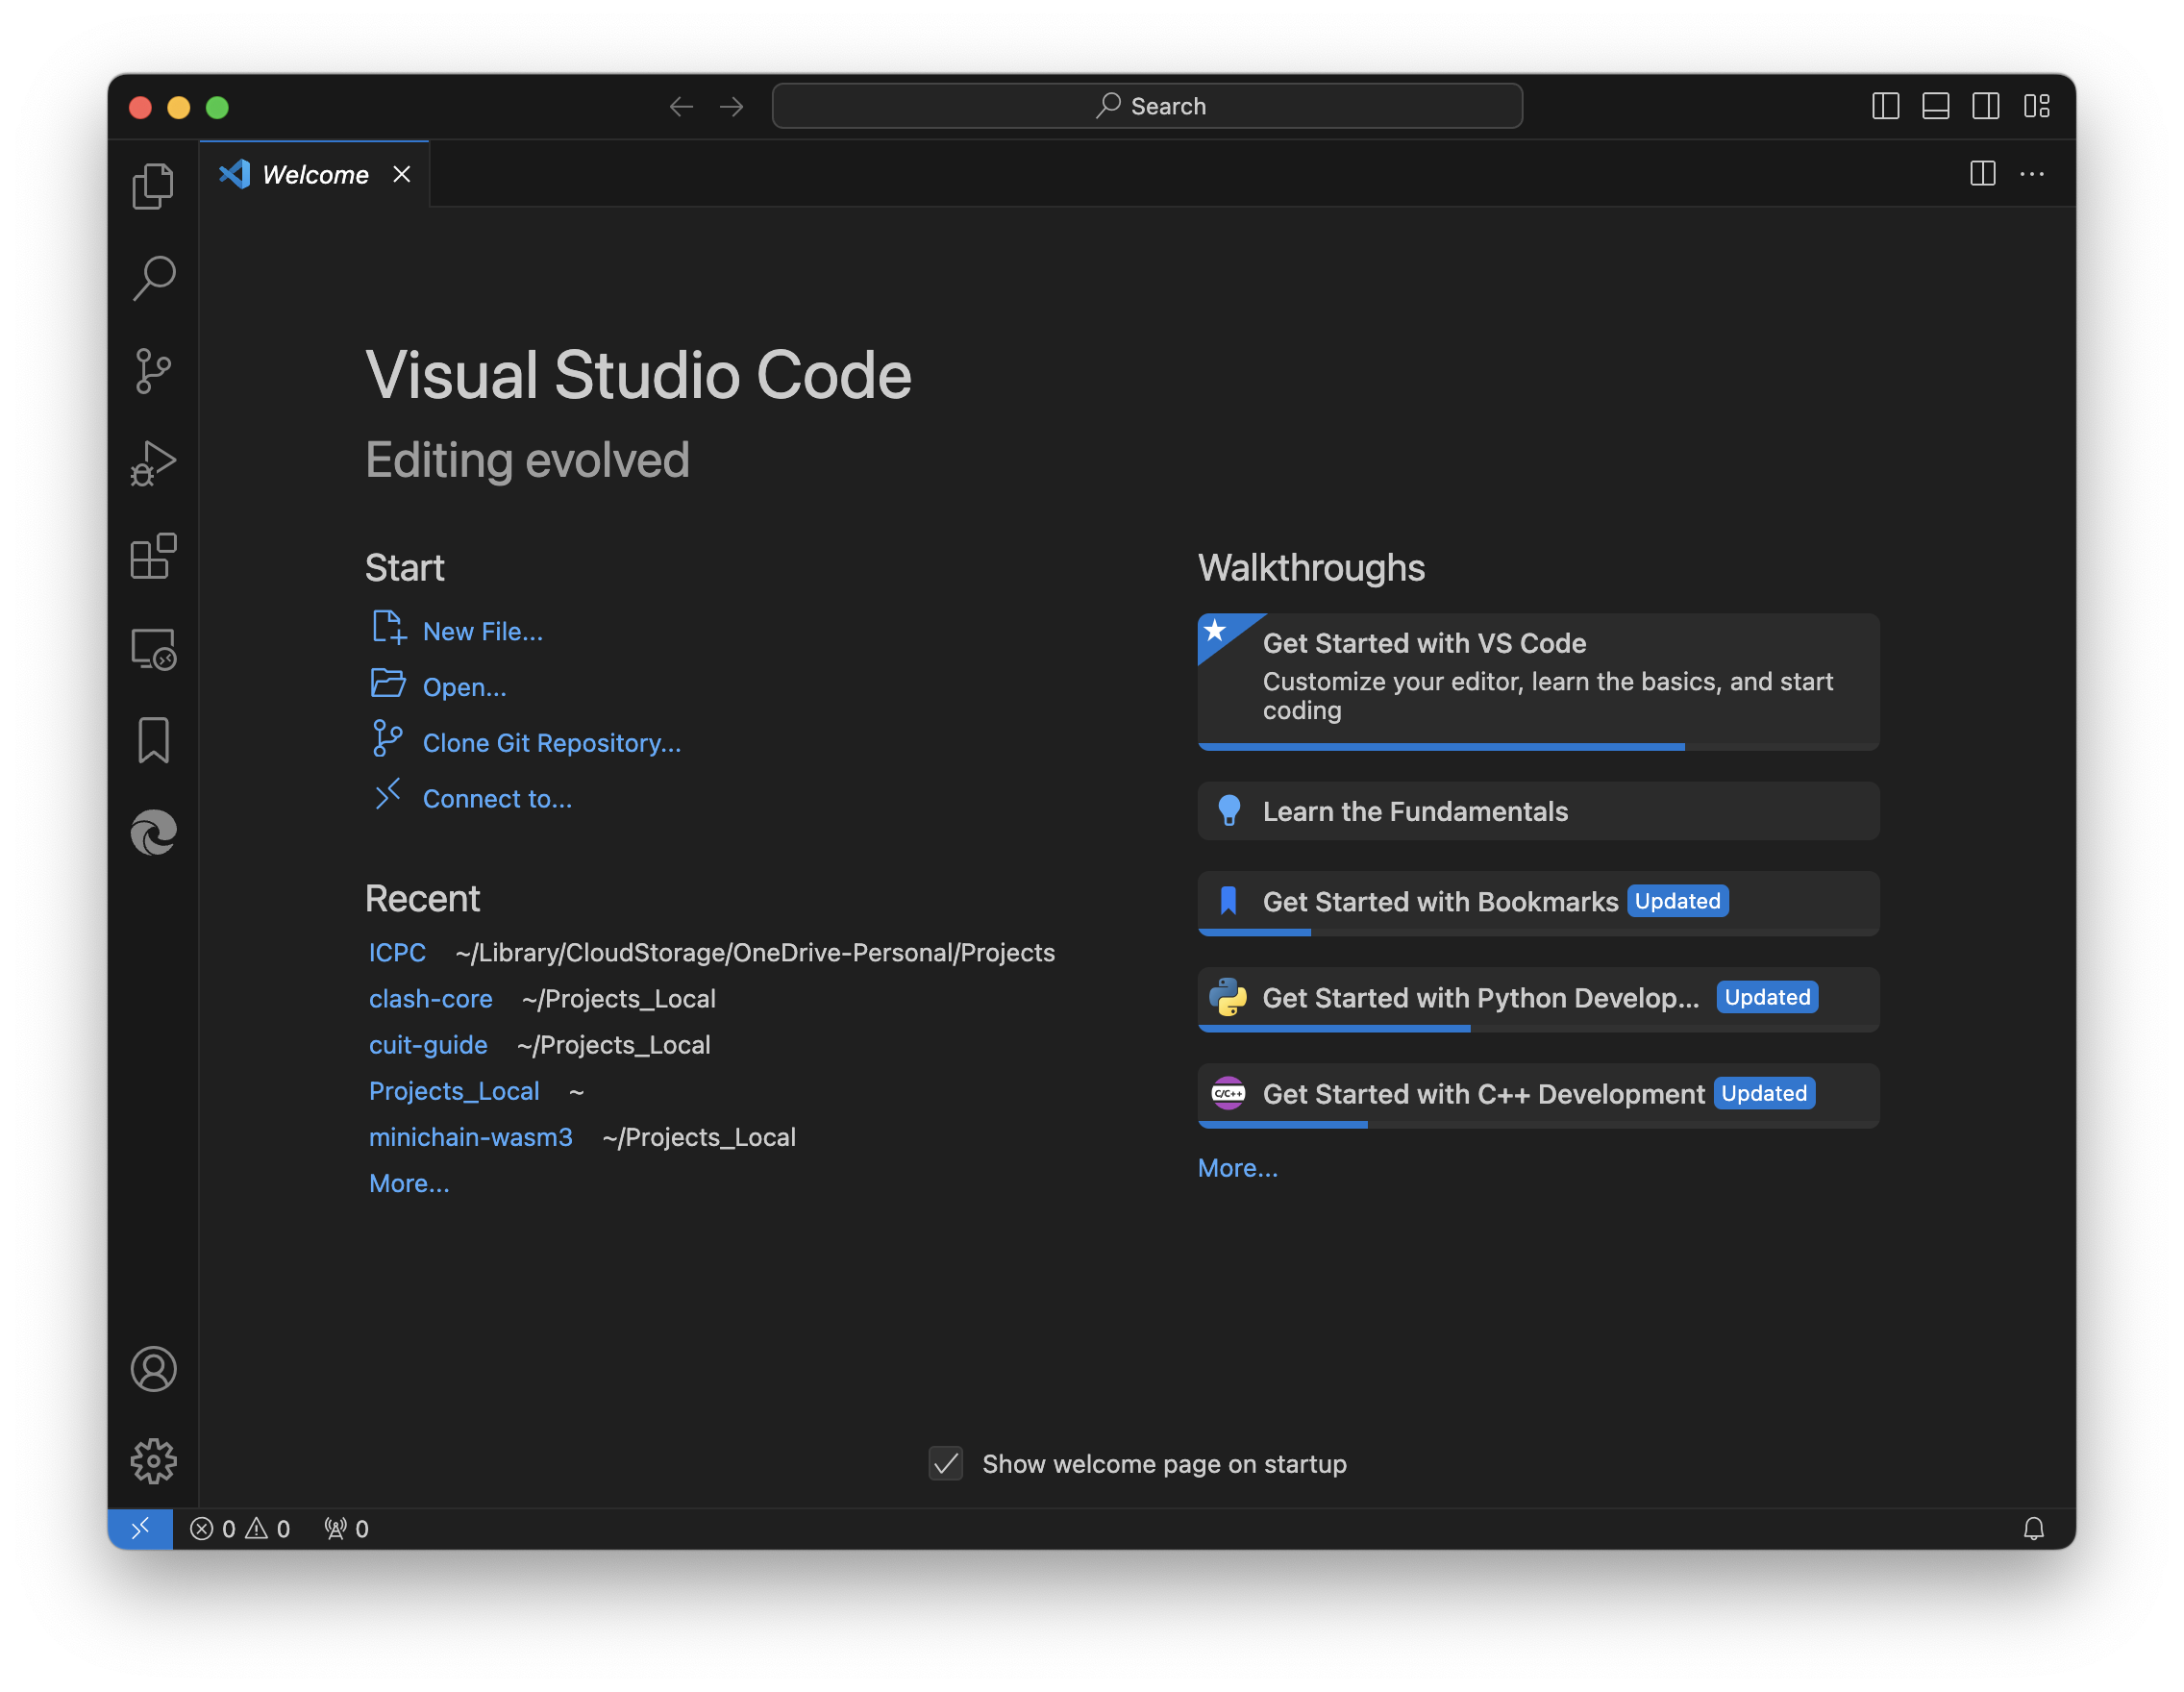The image size is (2184, 1692).
Task: Open the Bookmarks view in activity bar
Action: click(153, 741)
